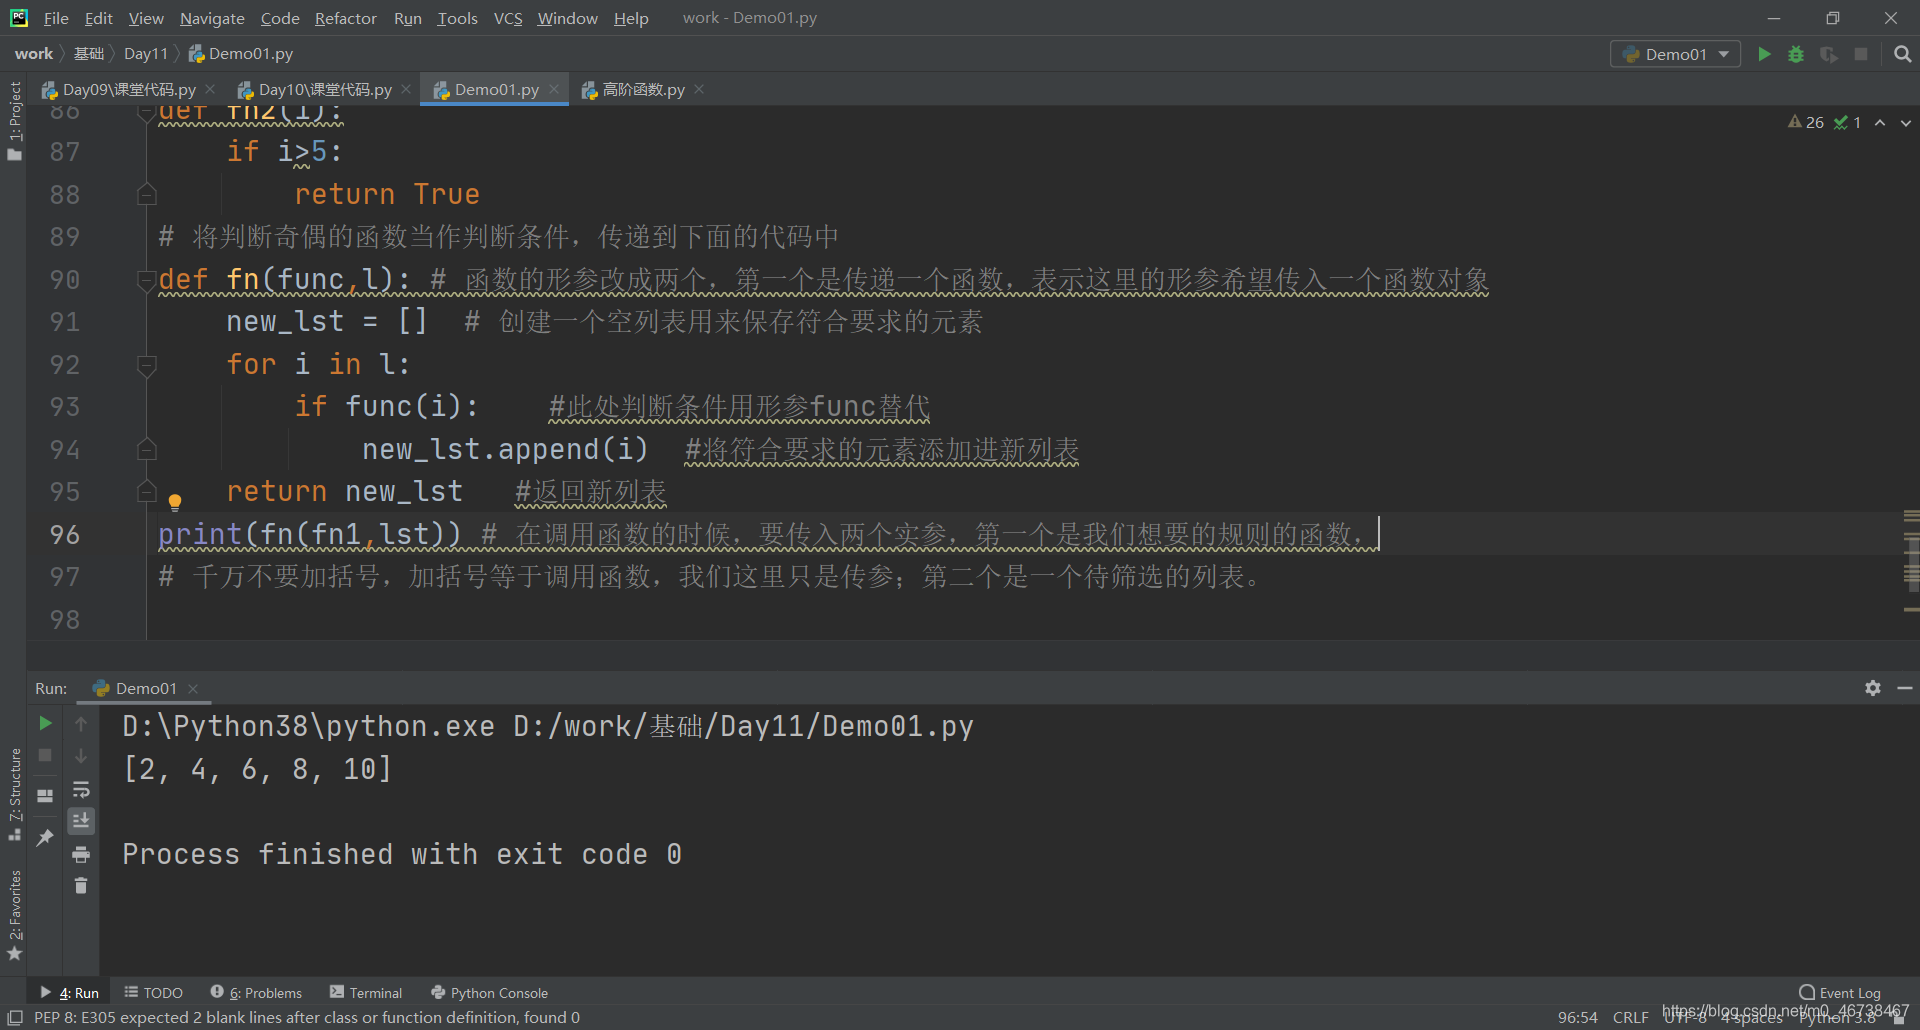The height and width of the screenshot is (1030, 1920).
Task: Close the Demo01 Run tab
Action: (x=193, y=689)
